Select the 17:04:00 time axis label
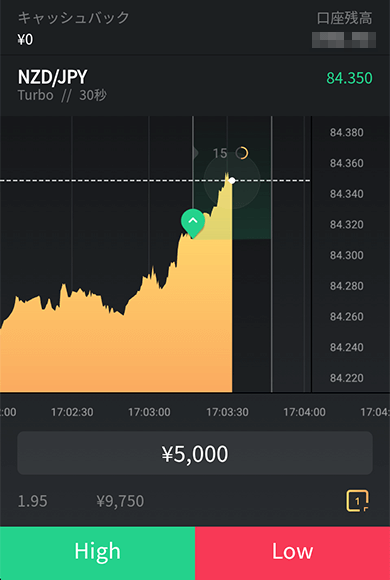 (305, 412)
